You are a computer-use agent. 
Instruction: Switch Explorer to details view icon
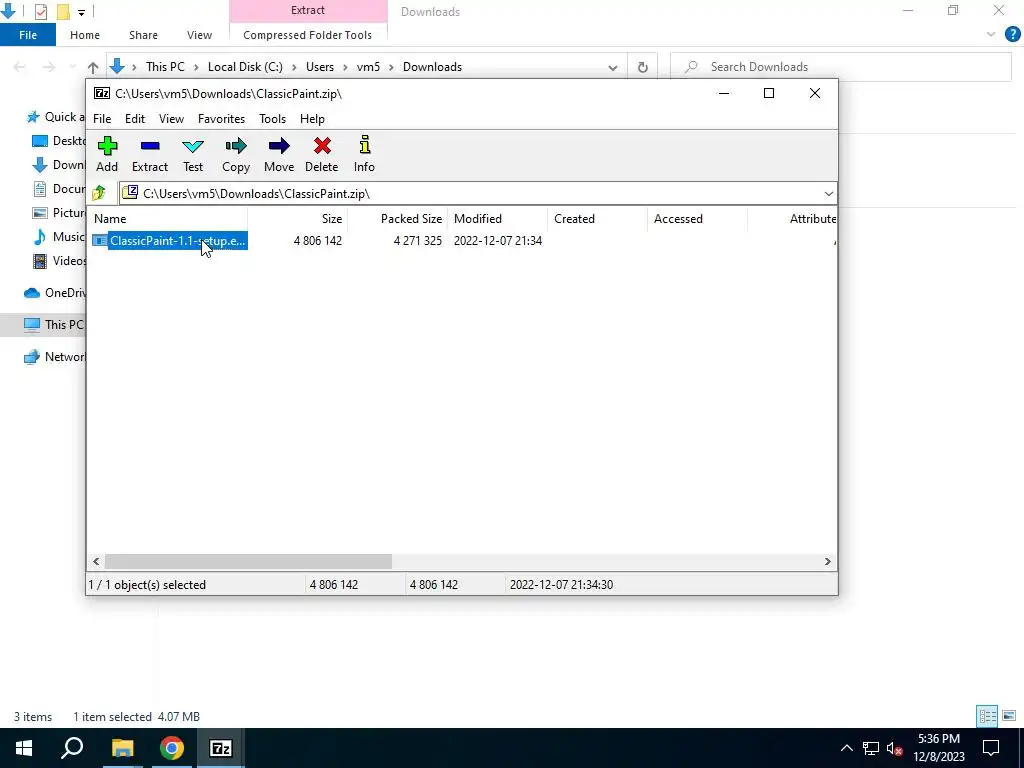987,716
